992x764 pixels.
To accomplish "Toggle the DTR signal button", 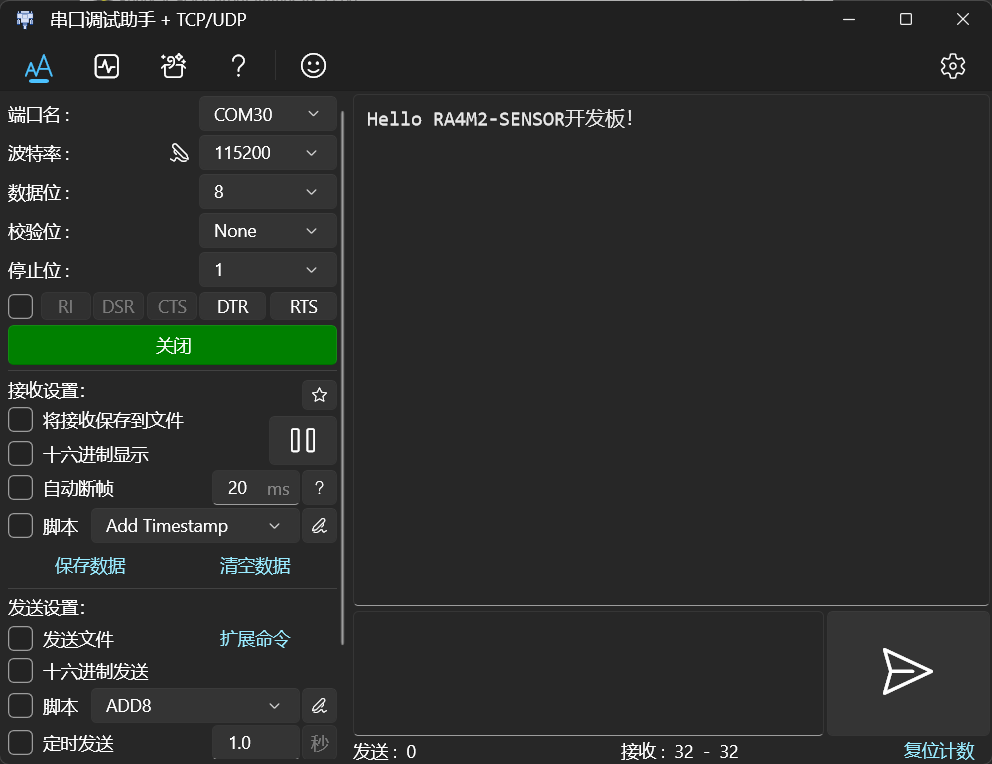I will click(x=233, y=307).
